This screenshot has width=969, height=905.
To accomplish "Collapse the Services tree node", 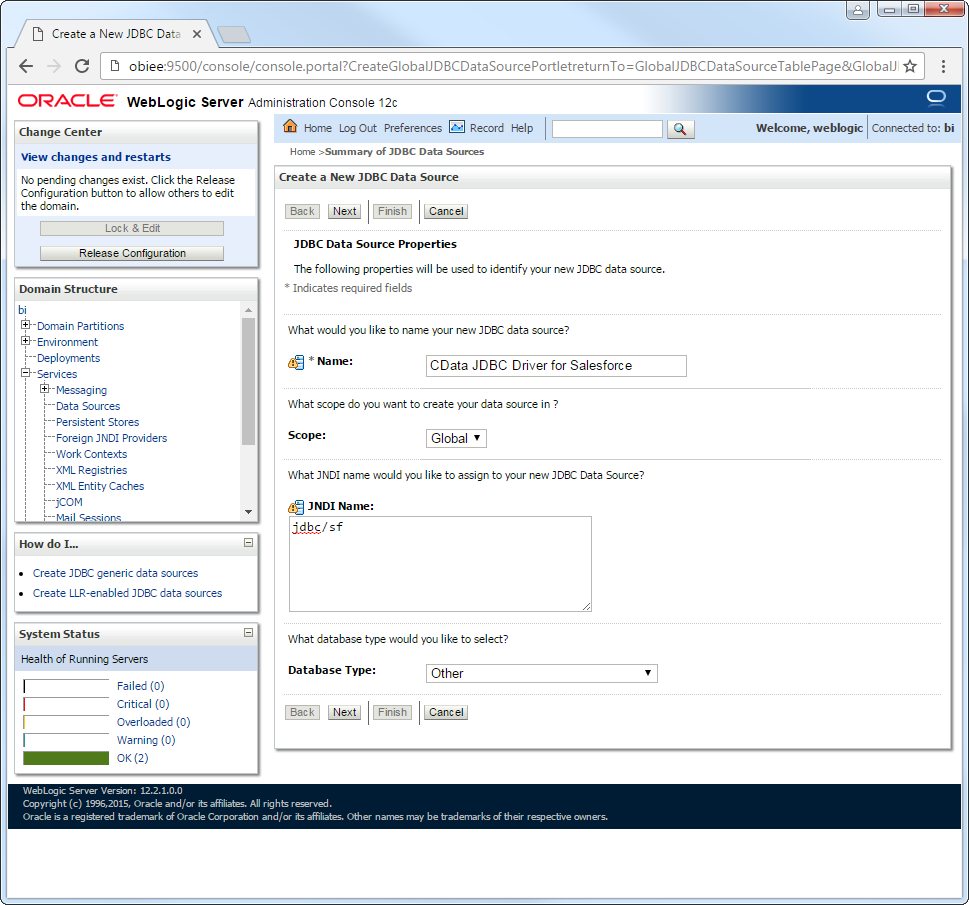I will [x=26, y=374].
